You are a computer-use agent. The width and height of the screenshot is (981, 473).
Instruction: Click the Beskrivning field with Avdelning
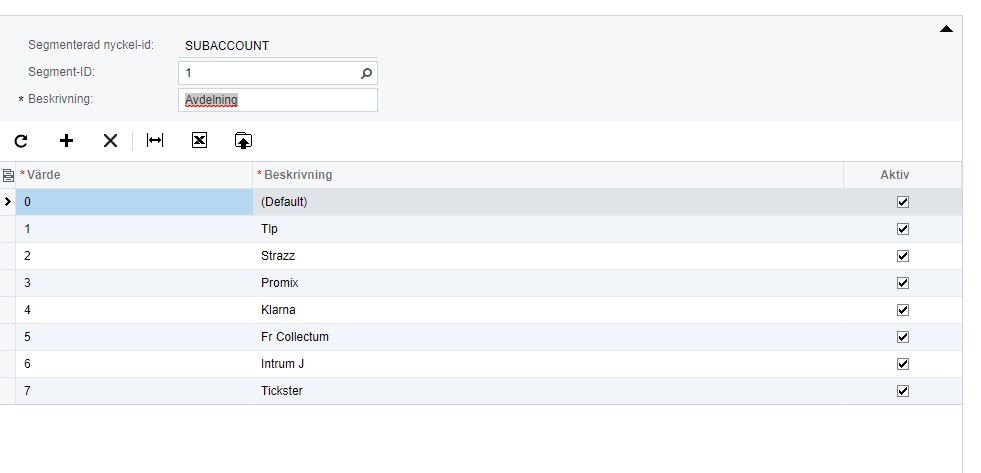point(278,100)
